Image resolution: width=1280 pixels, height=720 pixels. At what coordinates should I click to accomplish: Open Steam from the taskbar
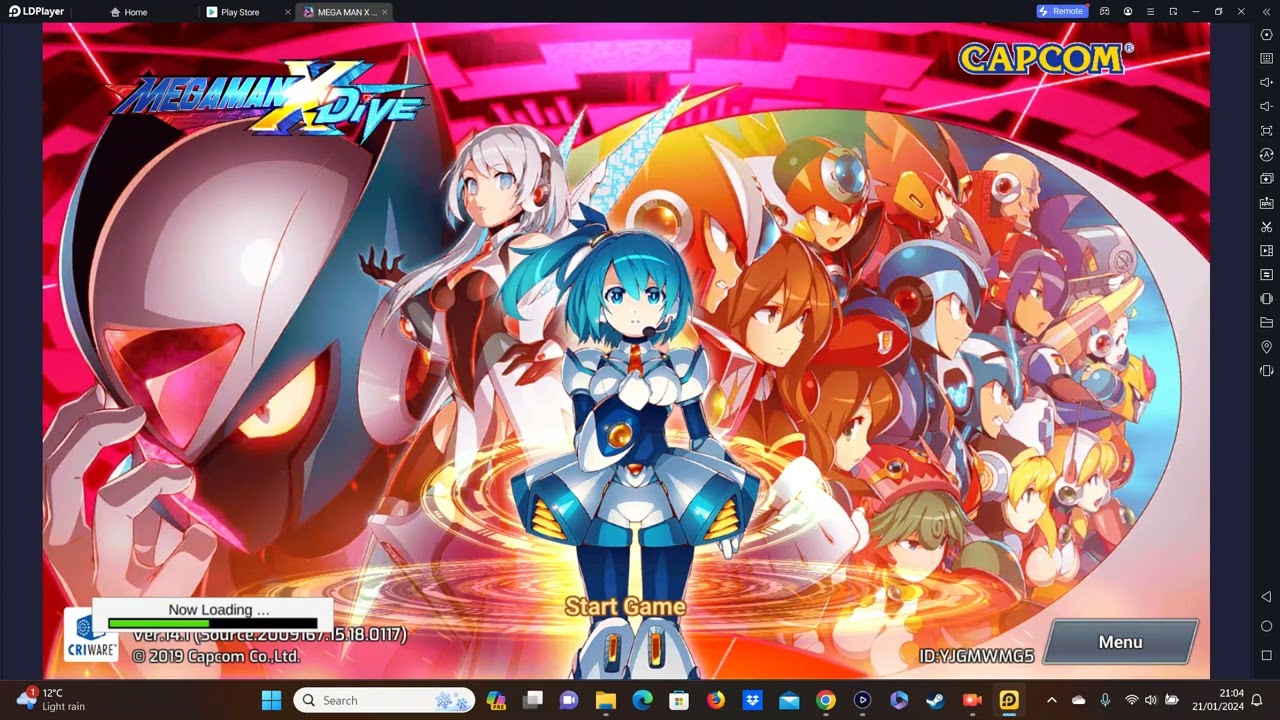[x=936, y=700]
